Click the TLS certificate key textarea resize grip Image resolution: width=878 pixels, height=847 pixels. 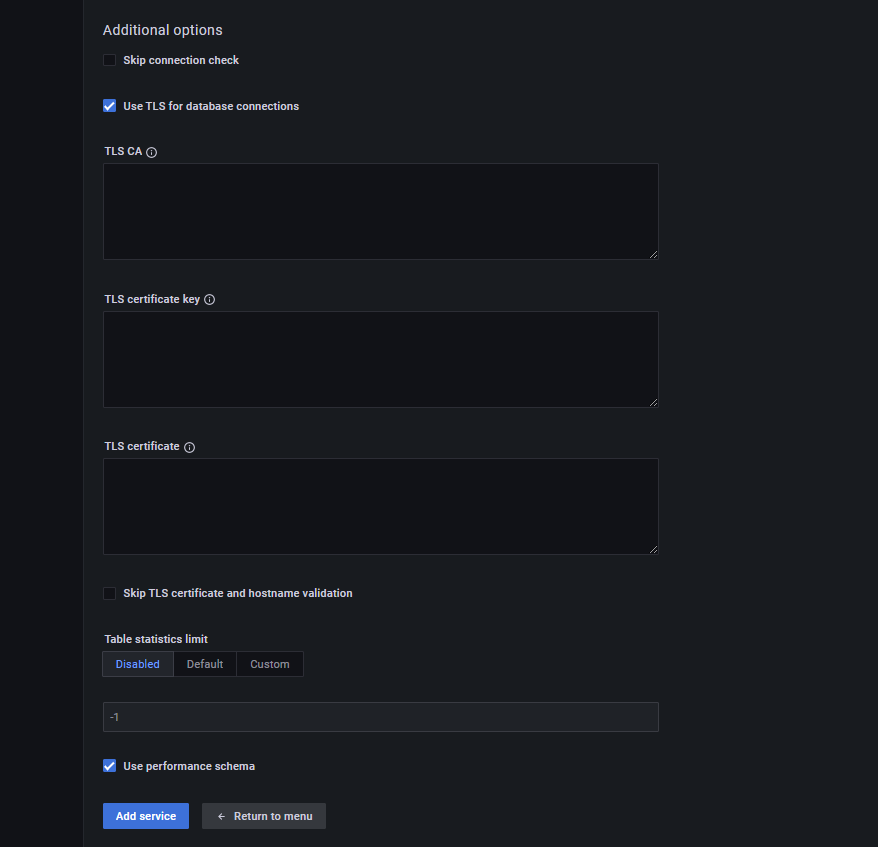click(x=653, y=403)
